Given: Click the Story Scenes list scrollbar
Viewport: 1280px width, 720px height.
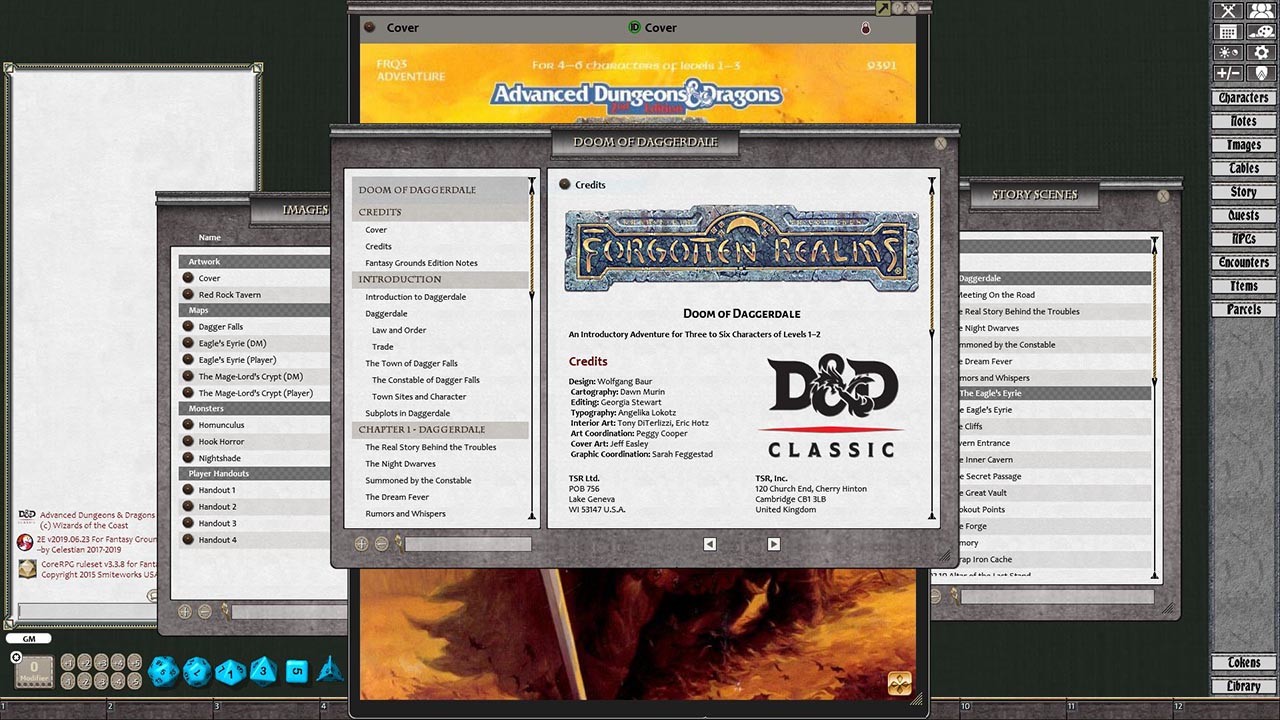Looking at the screenshot, I should 1156,408.
